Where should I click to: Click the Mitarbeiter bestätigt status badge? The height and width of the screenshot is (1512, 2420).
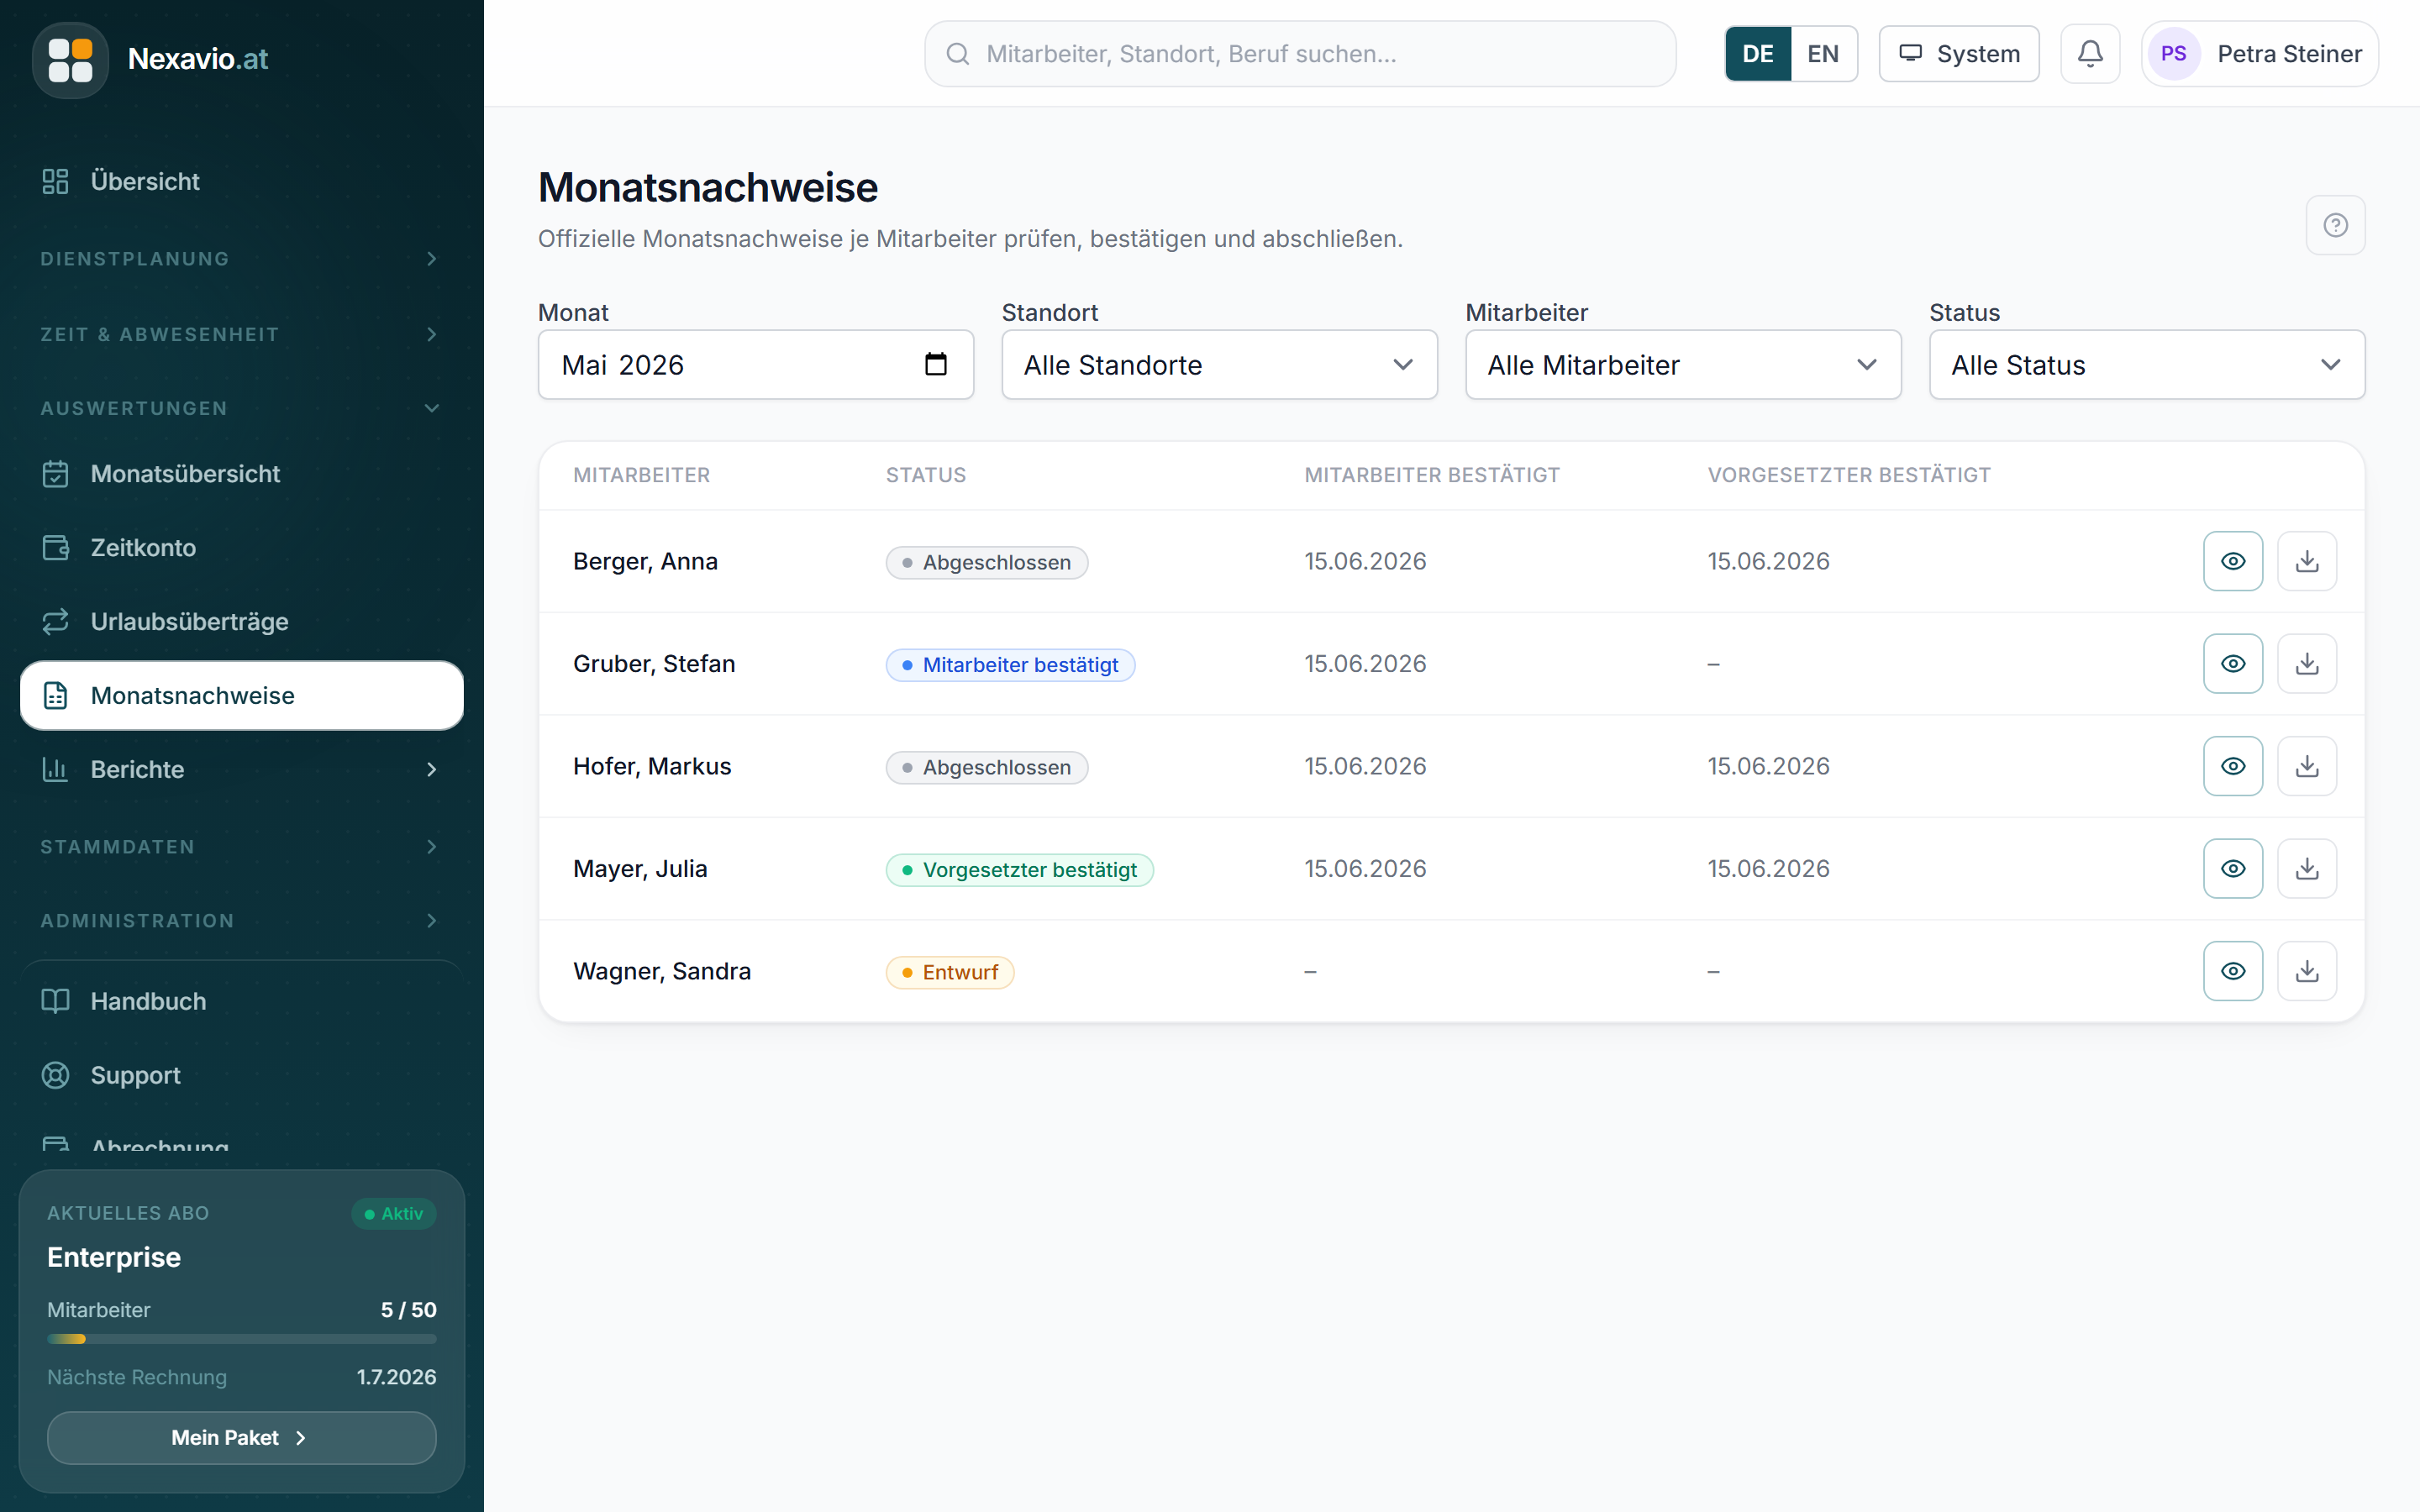(1010, 665)
